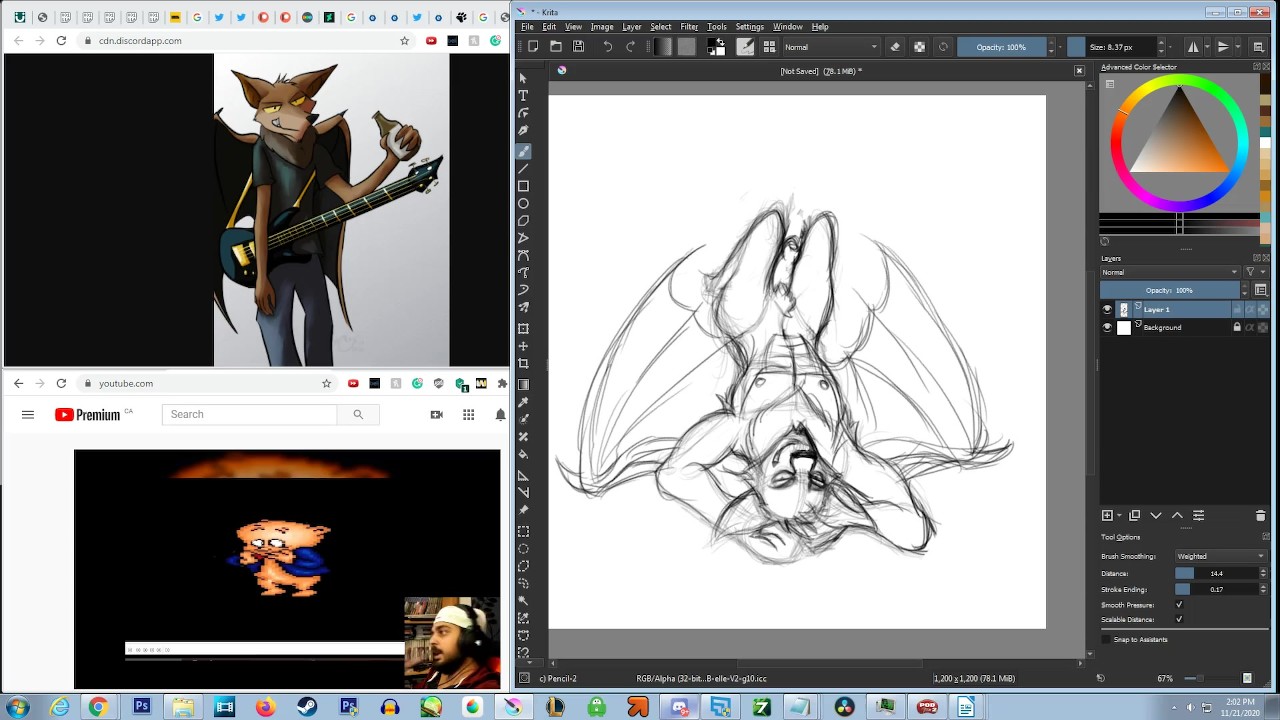Image resolution: width=1280 pixels, height=720 pixels.
Task: Duplicate the current layer icon
Action: point(1134,515)
